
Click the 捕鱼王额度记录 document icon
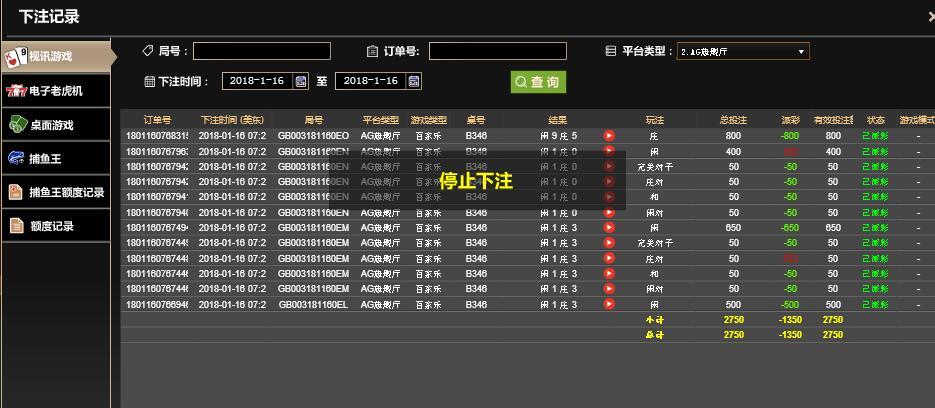point(16,192)
